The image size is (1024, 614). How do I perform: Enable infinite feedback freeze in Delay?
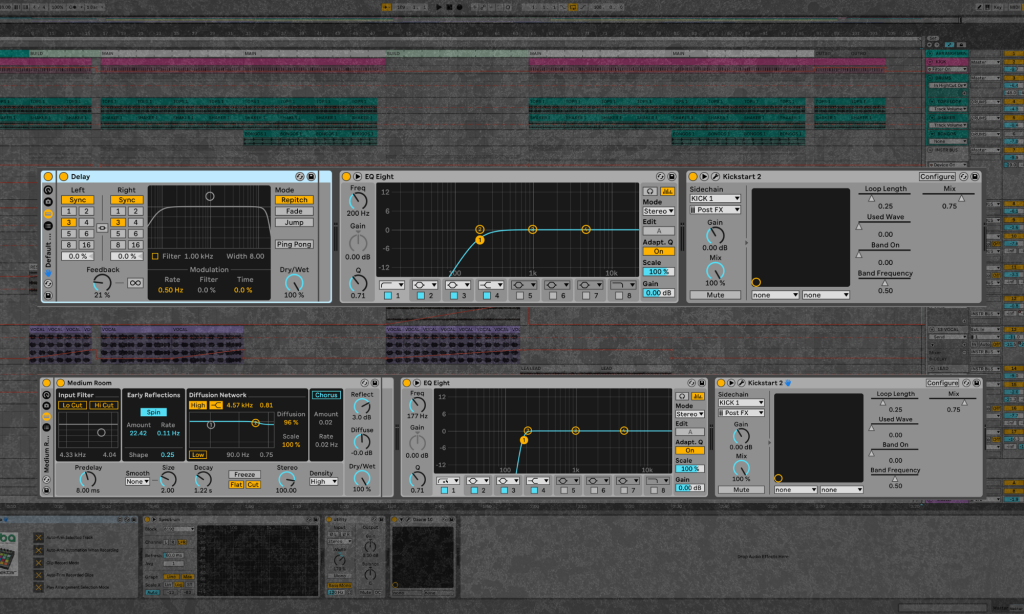[x=135, y=283]
